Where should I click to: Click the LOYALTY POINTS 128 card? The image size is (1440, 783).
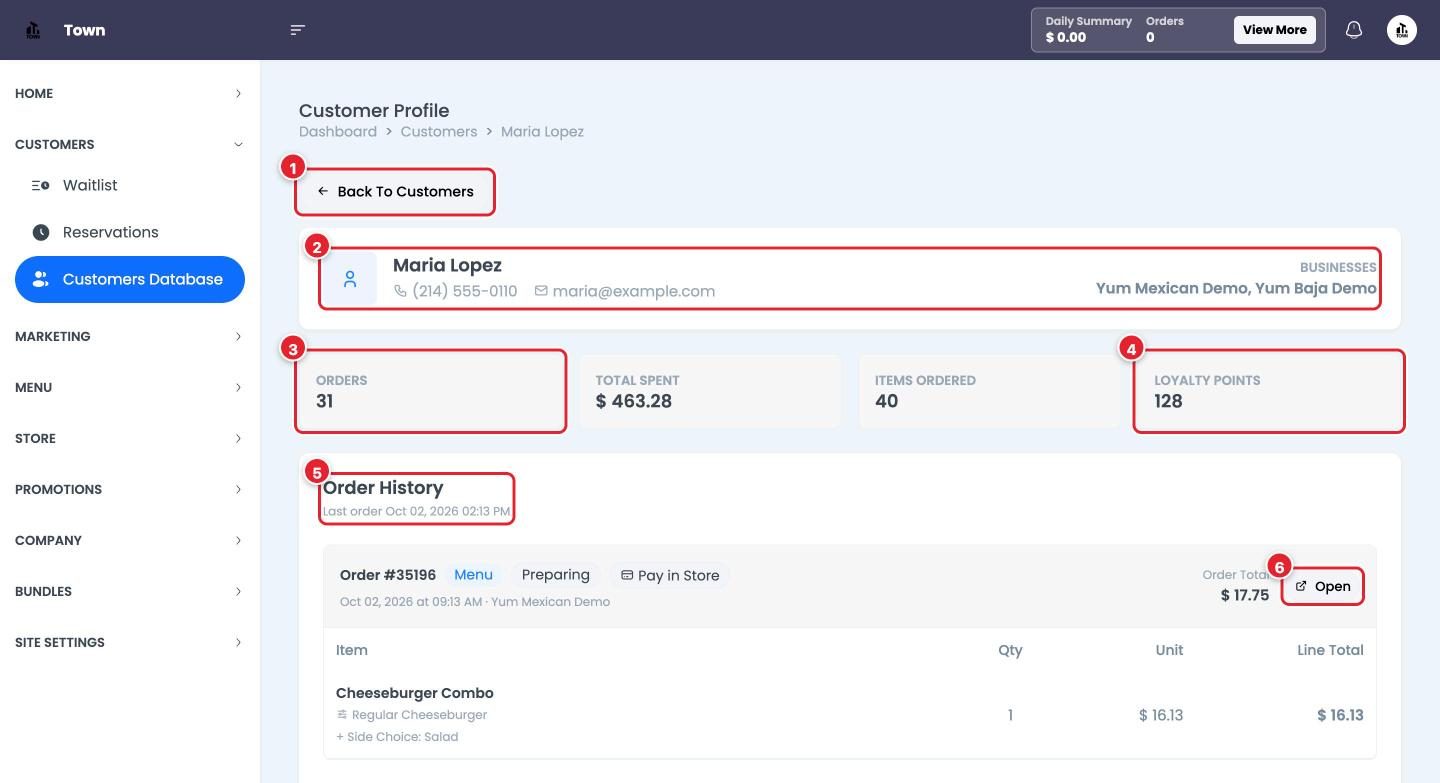[1269, 391]
